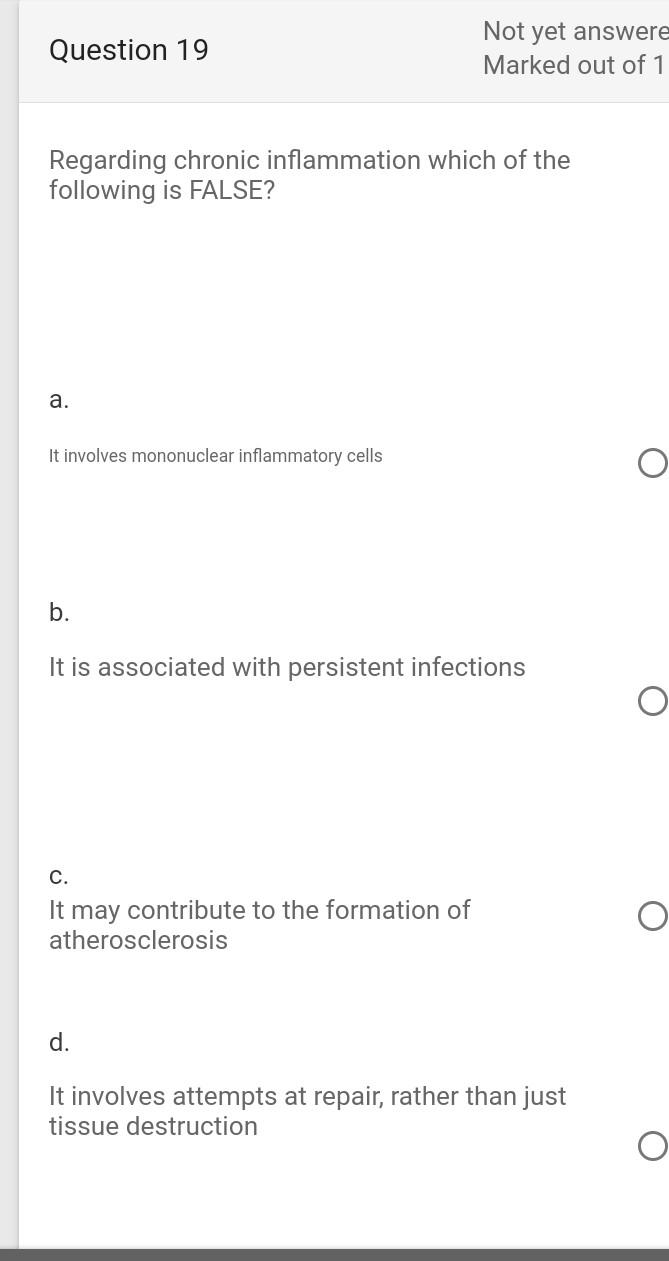Click the option label 'd.'

click(x=59, y=1042)
